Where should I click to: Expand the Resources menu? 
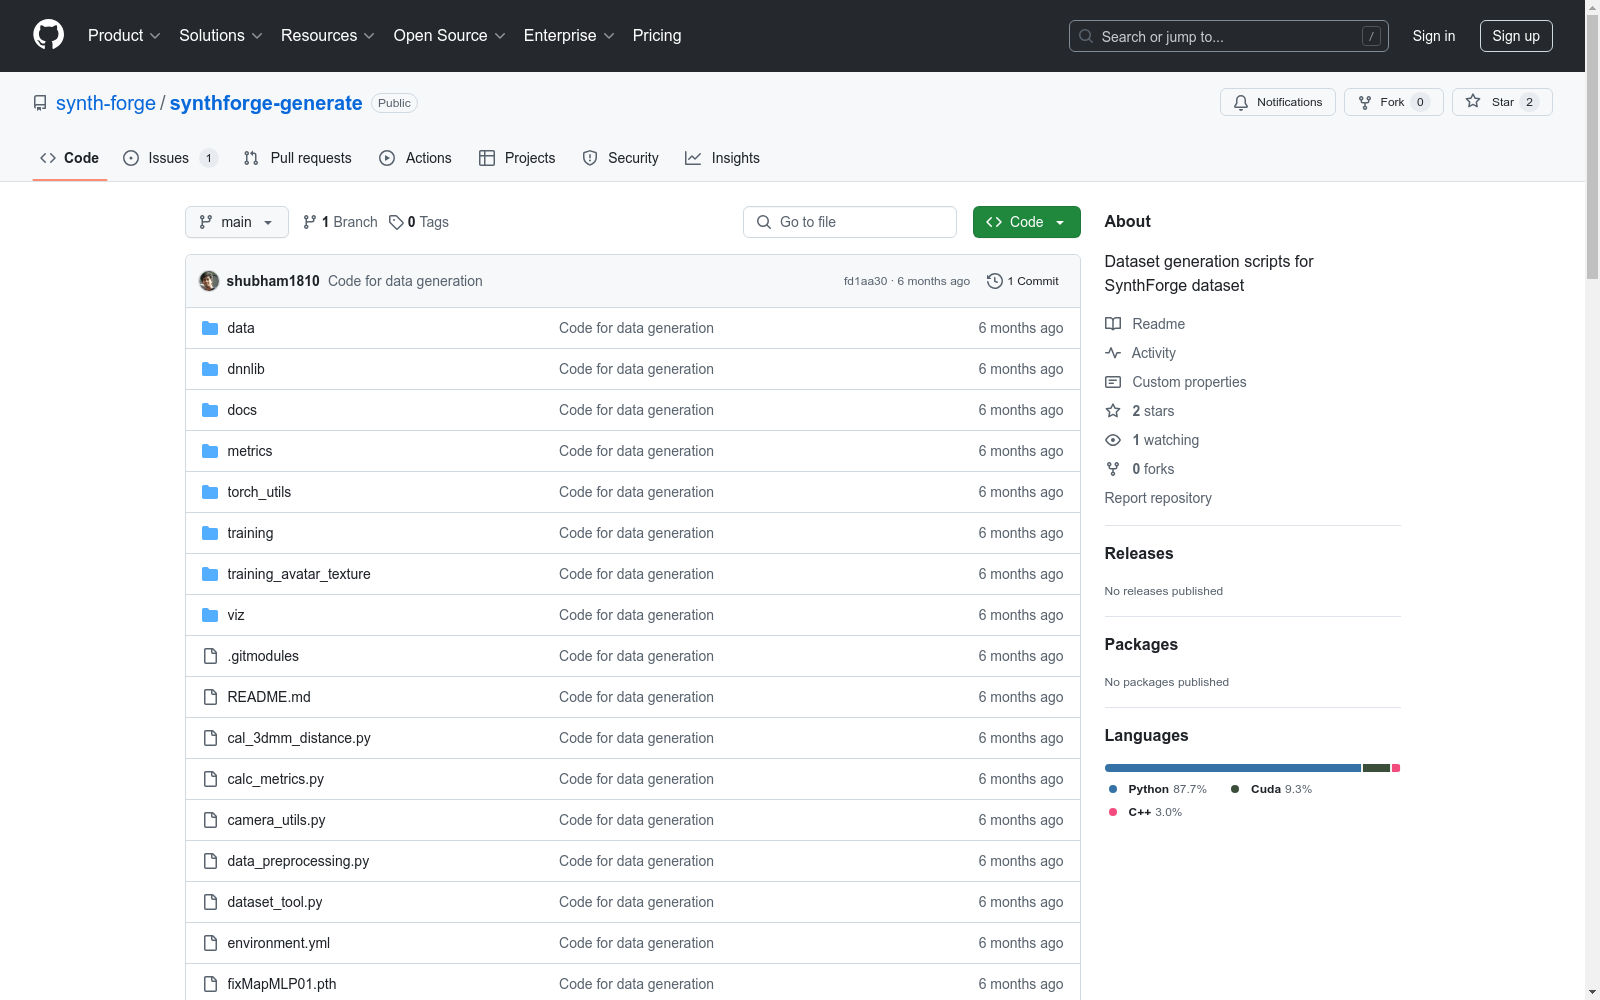328,35
